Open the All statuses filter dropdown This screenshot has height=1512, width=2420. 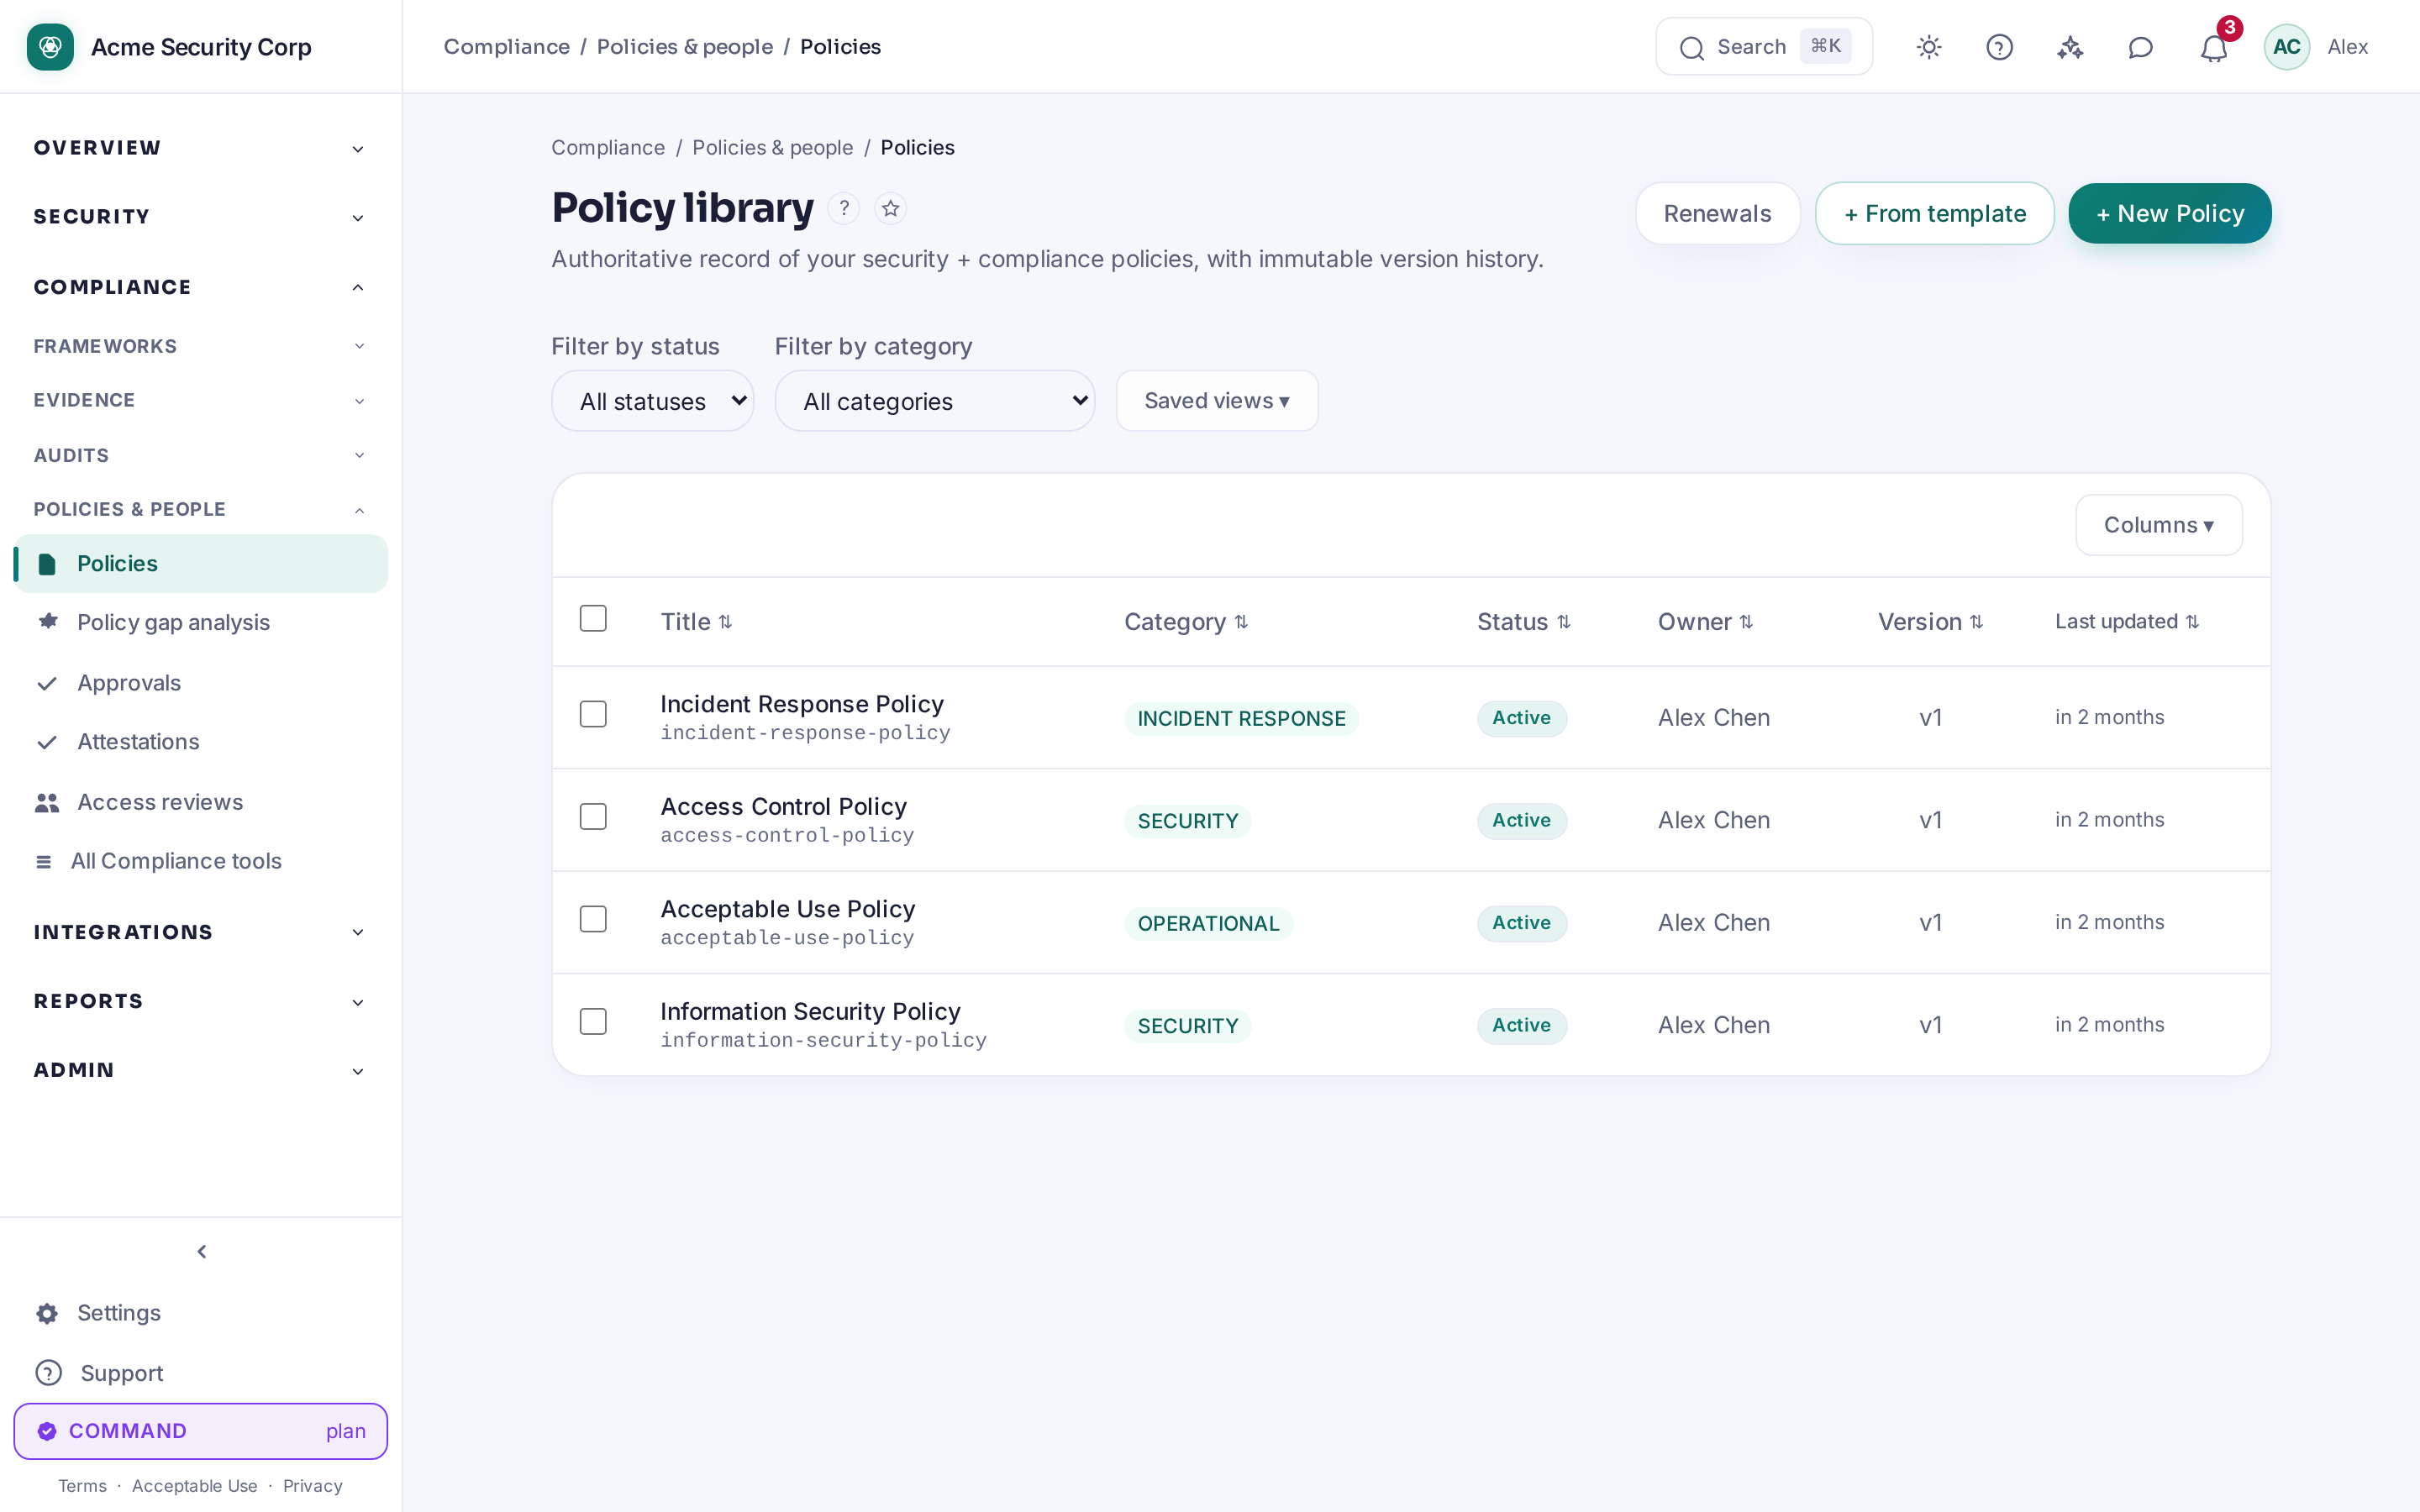652,401
